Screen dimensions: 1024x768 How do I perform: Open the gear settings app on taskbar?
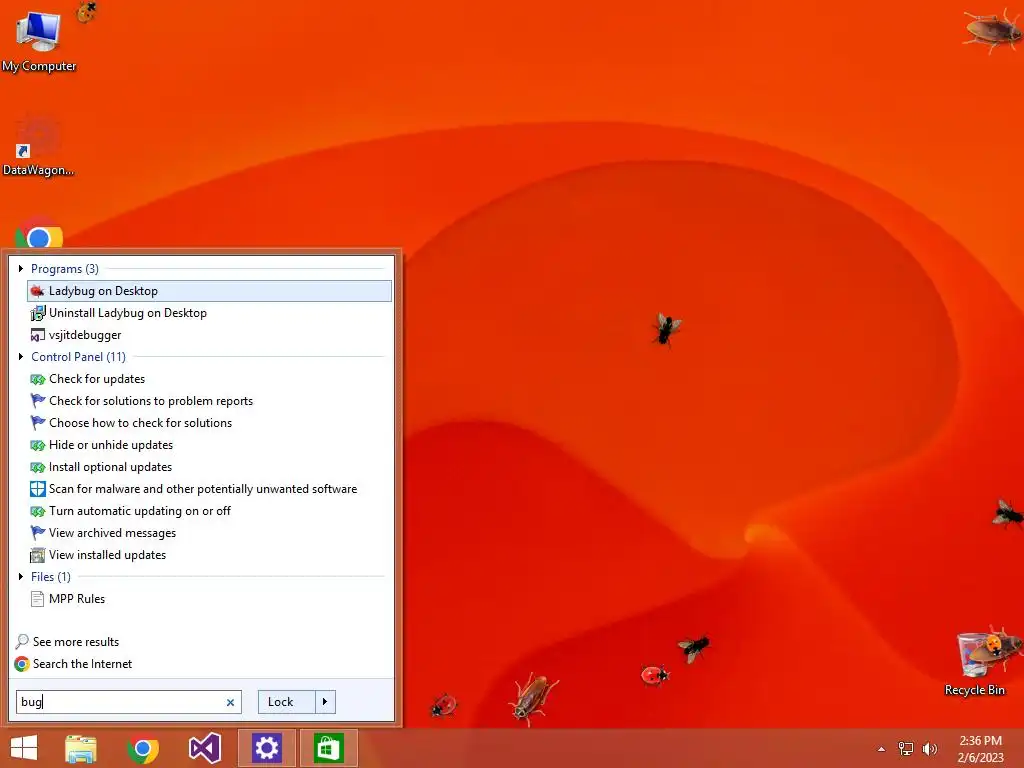[x=266, y=748]
